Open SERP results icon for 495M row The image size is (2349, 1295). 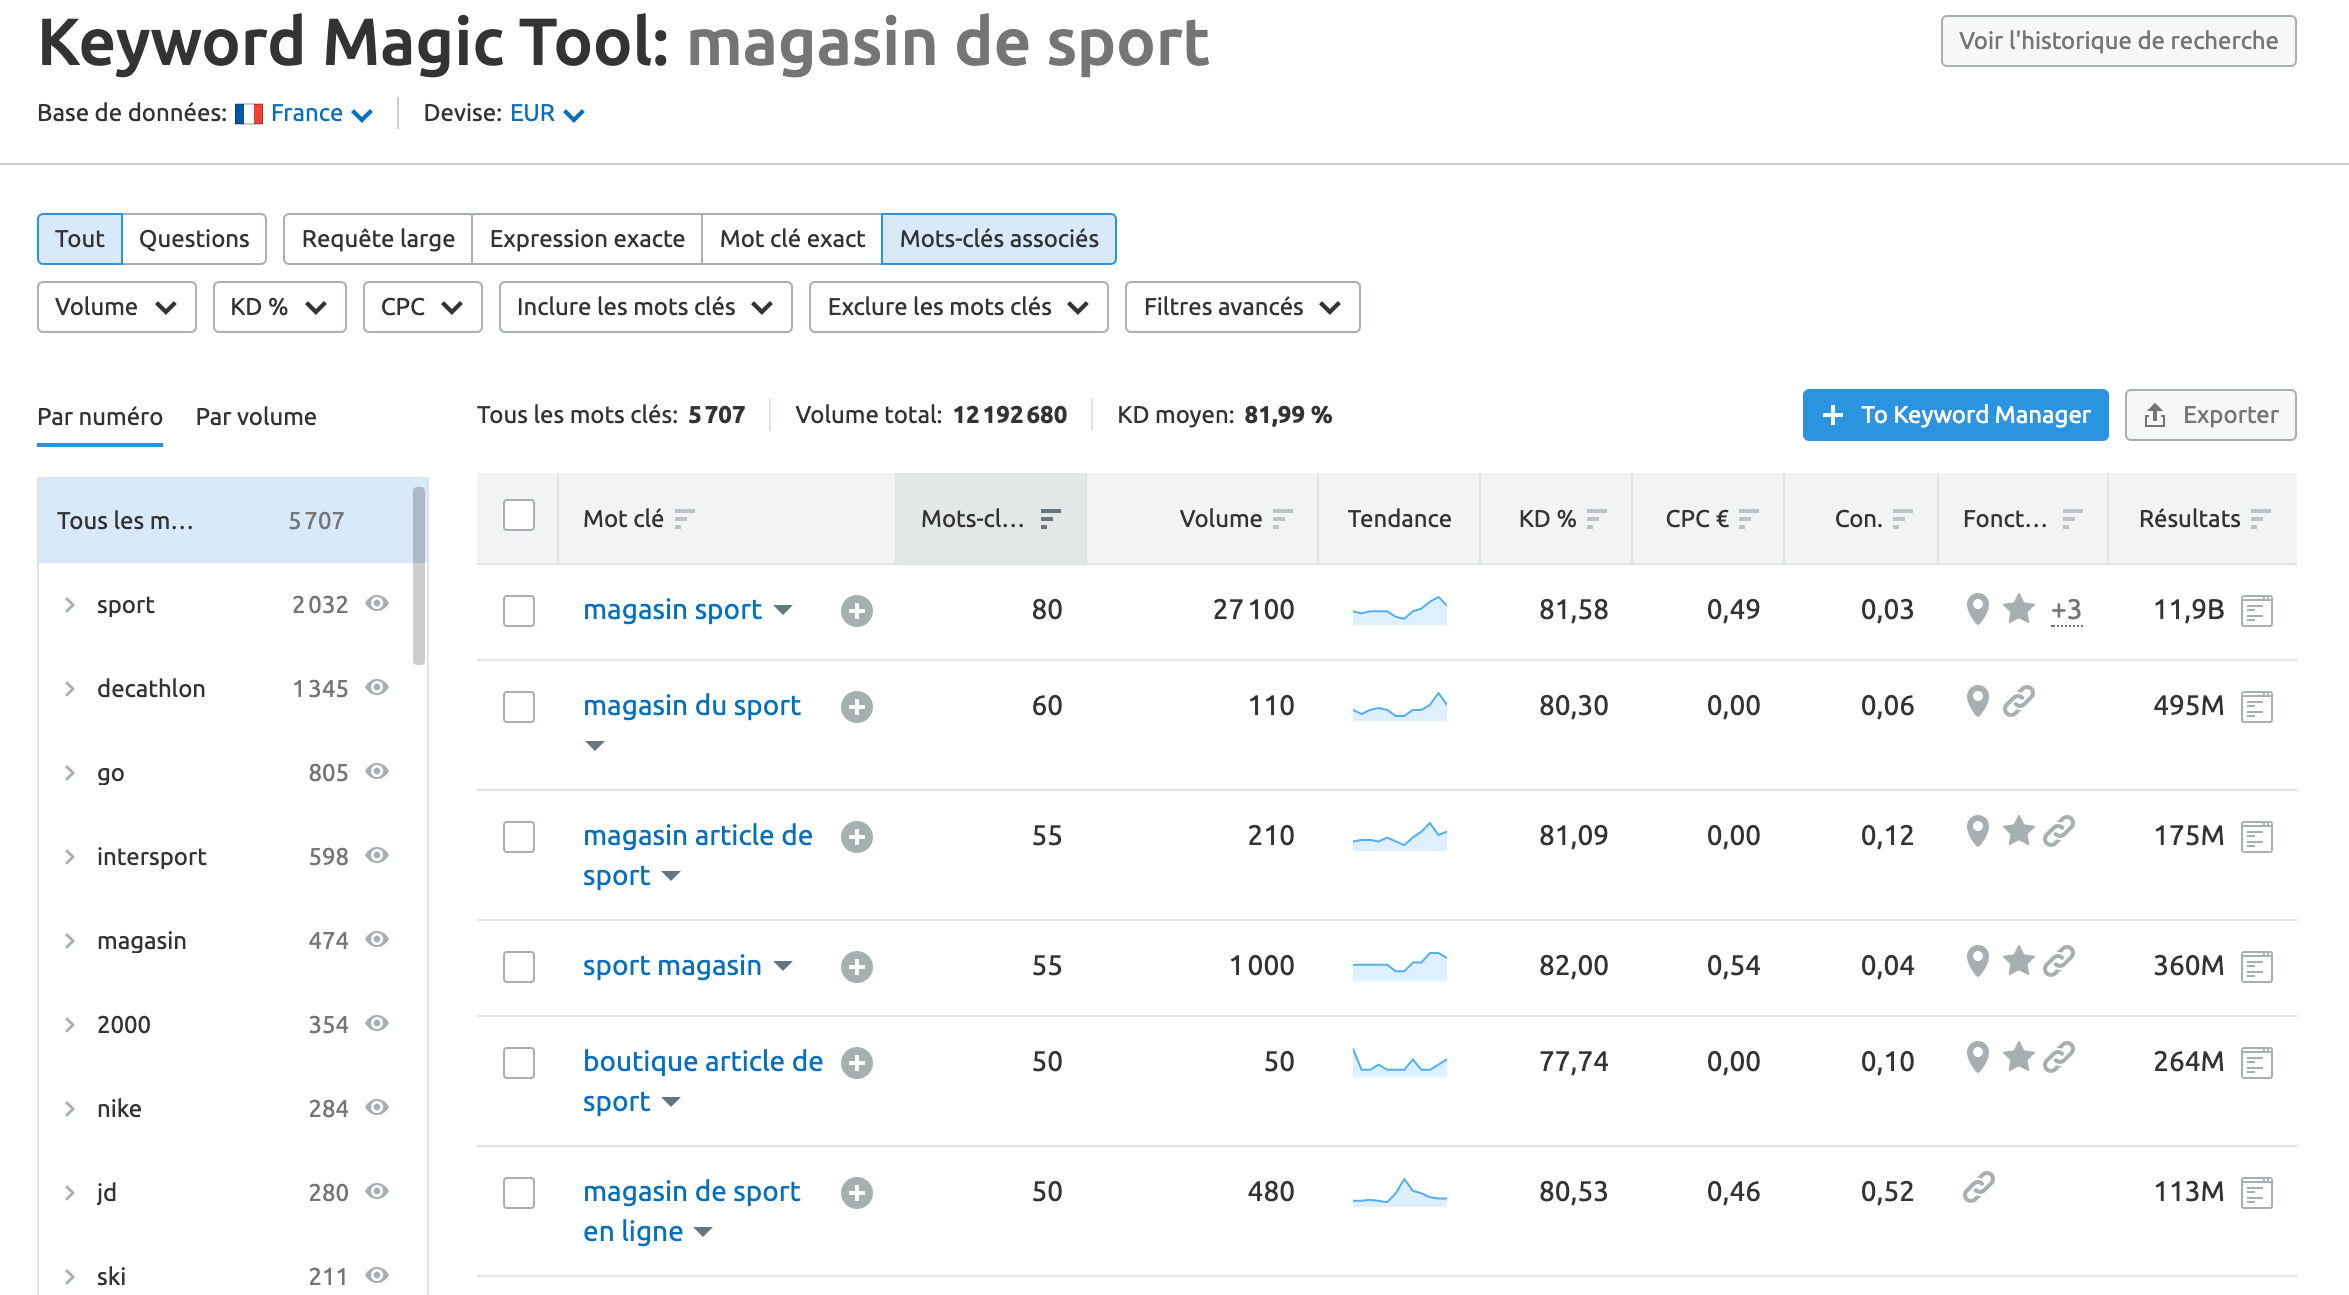click(x=2257, y=707)
